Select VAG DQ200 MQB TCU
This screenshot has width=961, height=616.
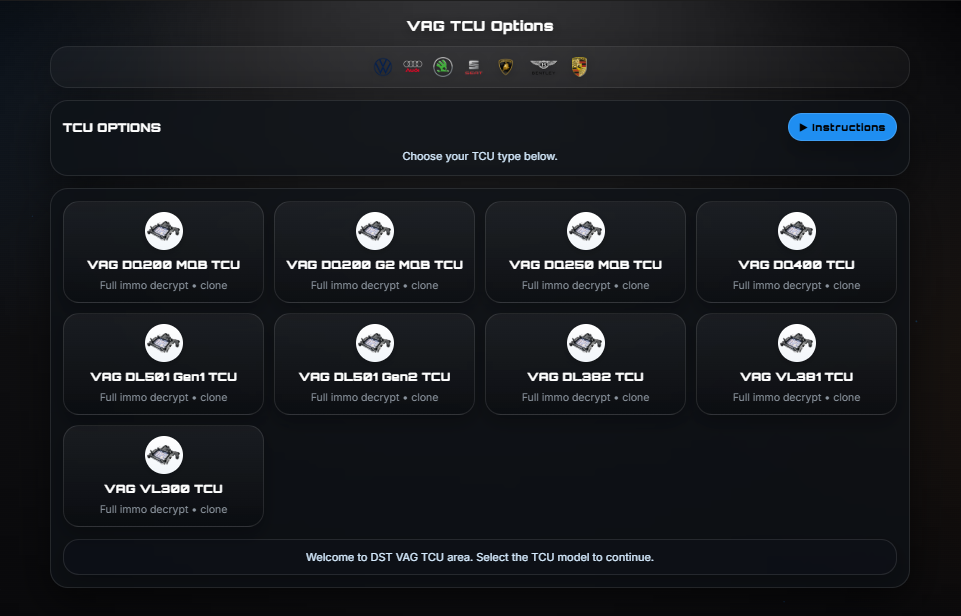(x=163, y=251)
